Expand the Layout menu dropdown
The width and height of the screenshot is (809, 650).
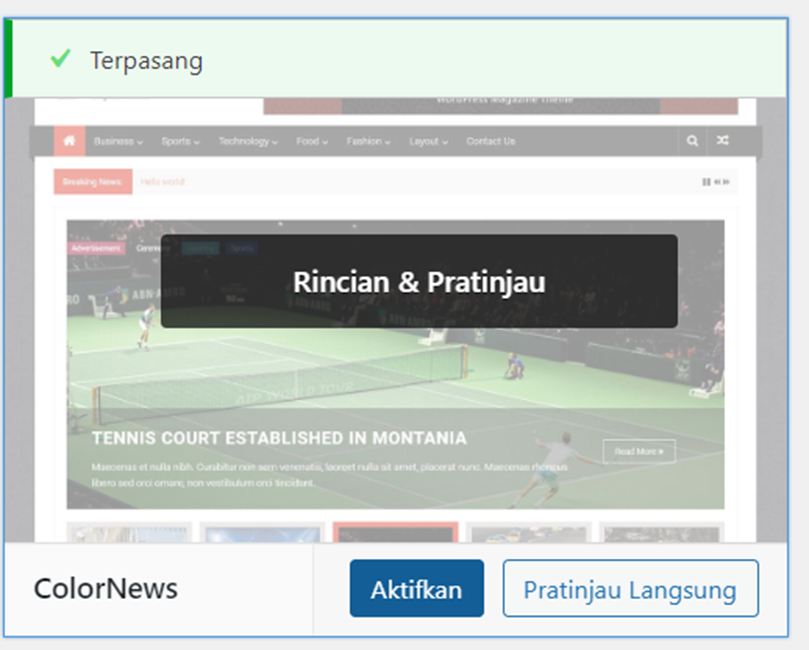pos(428,142)
